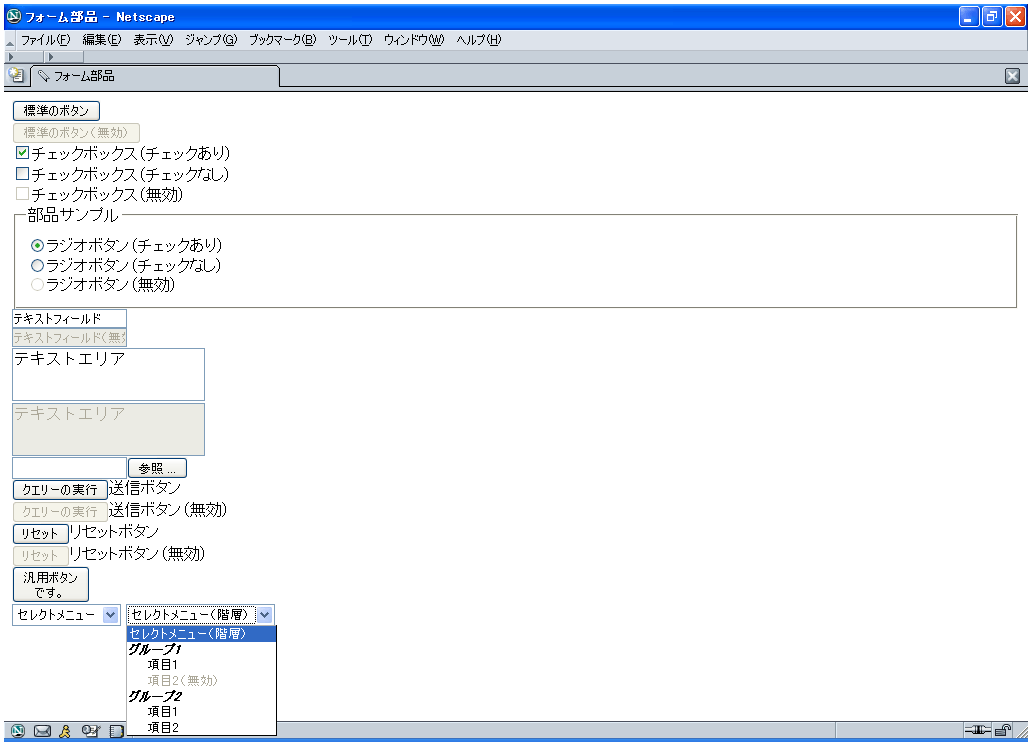Image resolution: width=1032 pixels, height=742 pixels.
Task: Choose 項目2 under グループ2
Action: click(201, 728)
